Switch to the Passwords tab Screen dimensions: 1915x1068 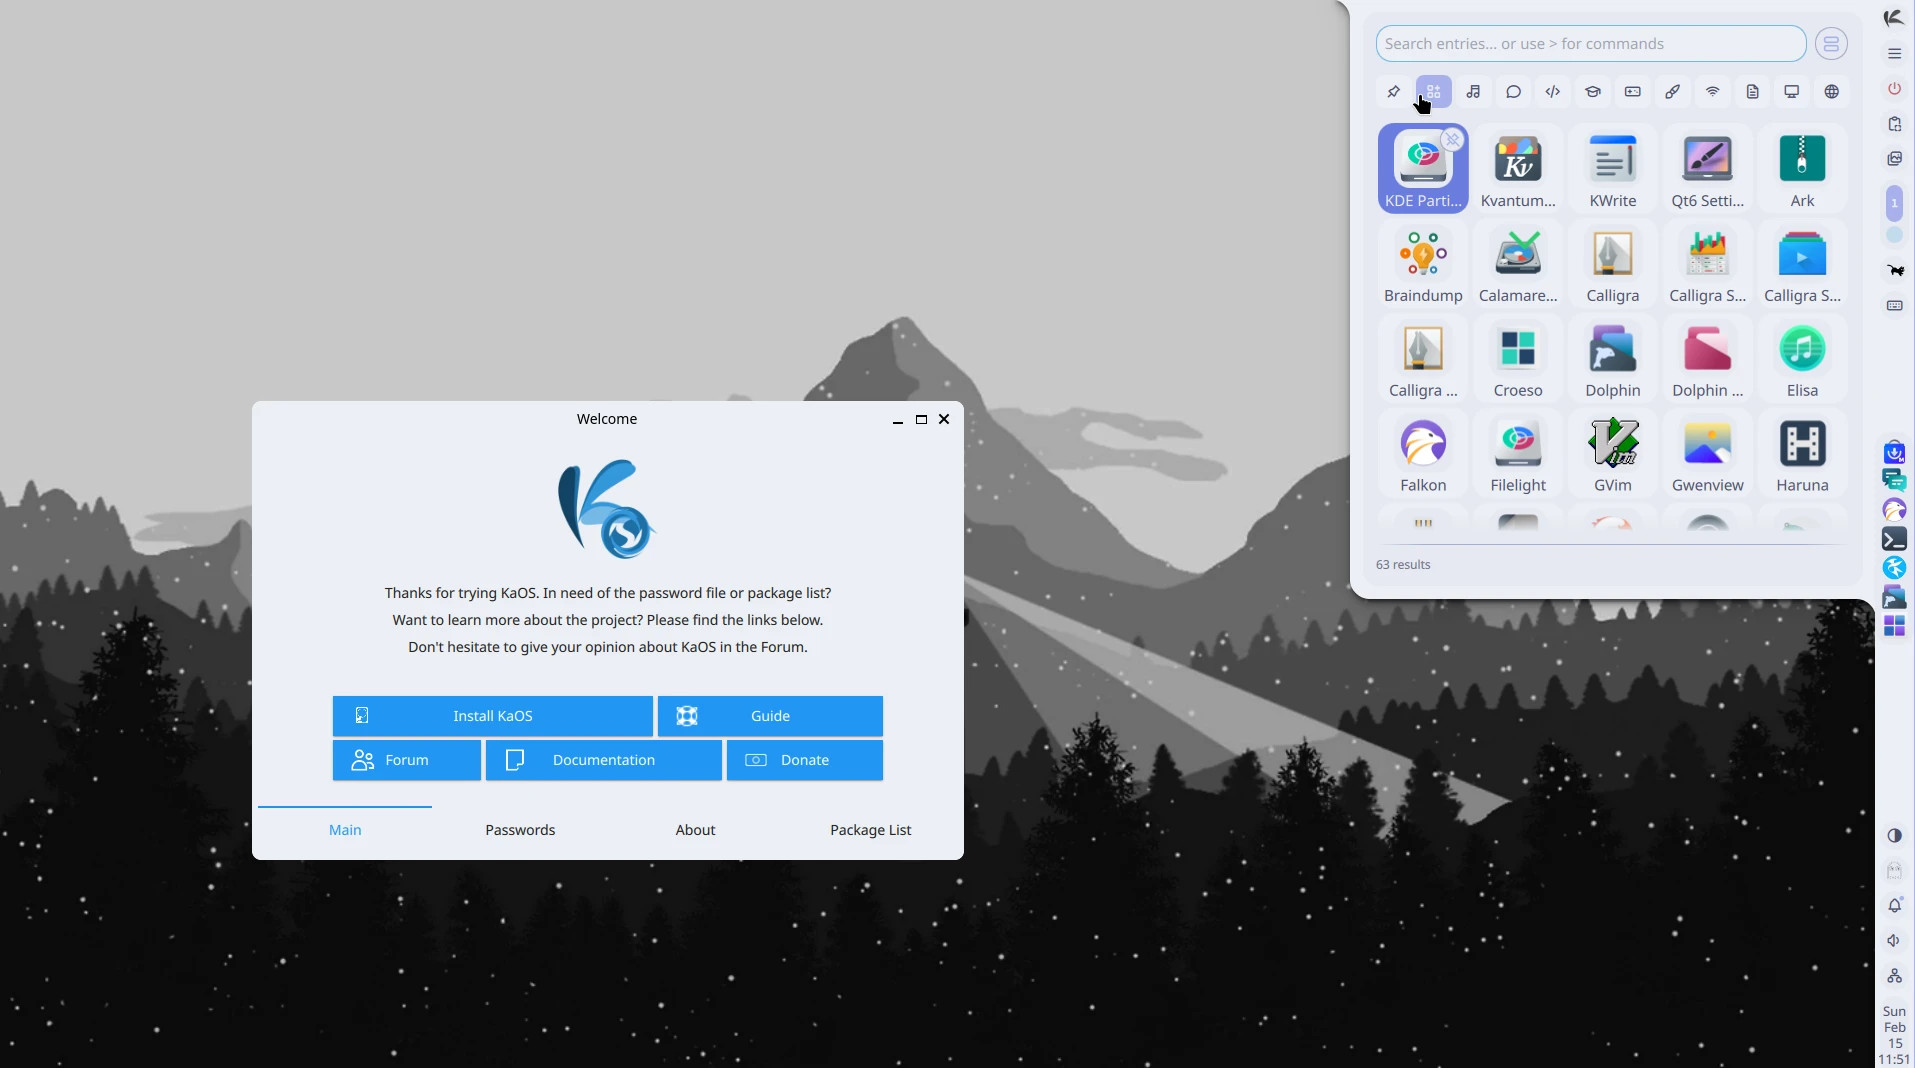tap(519, 830)
